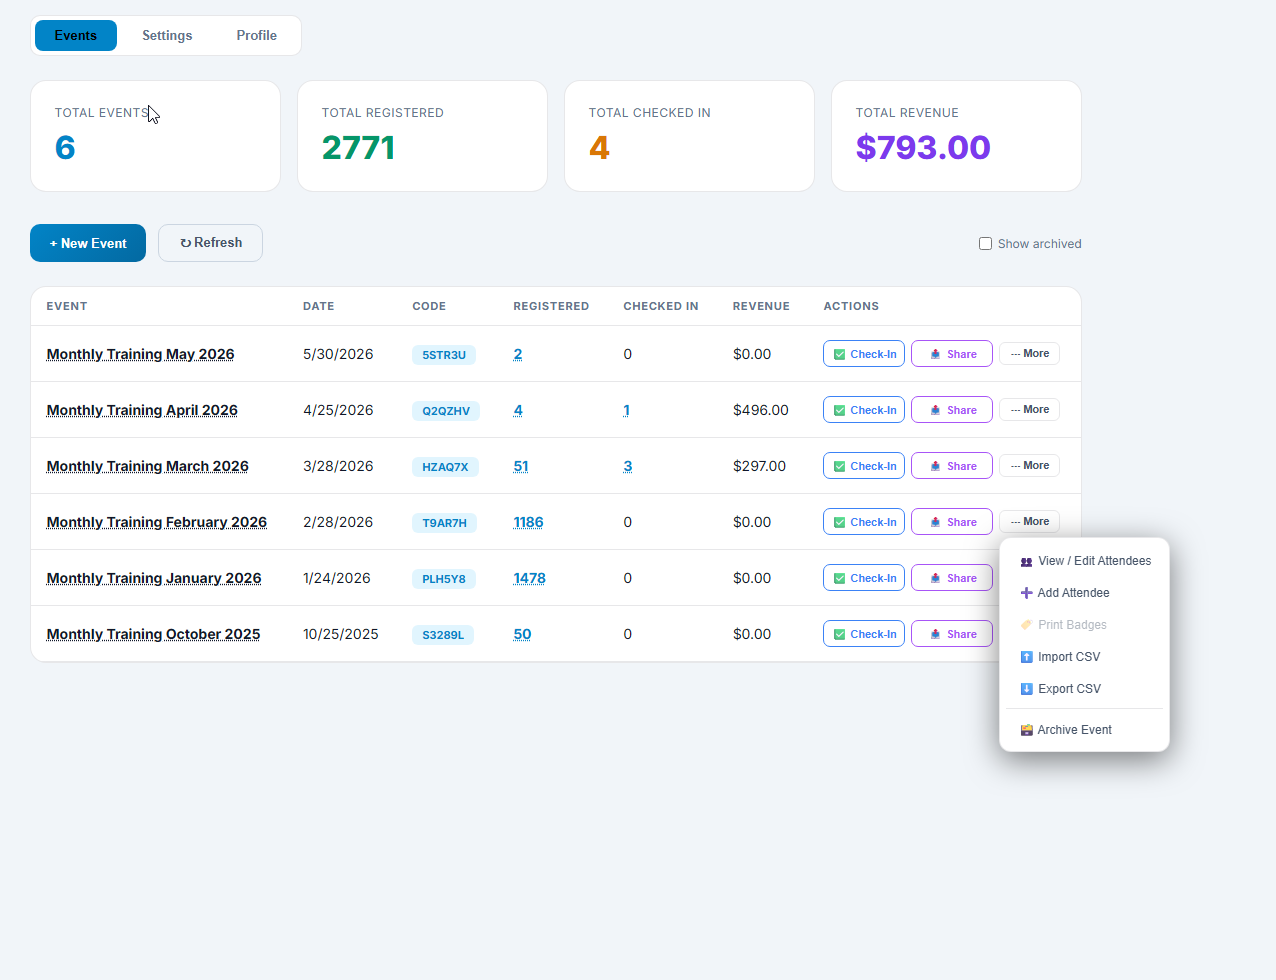This screenshot has height=980, width=1276.
Task: Click event code PLH5Y8 badge
Action: [x=444, y=579]
